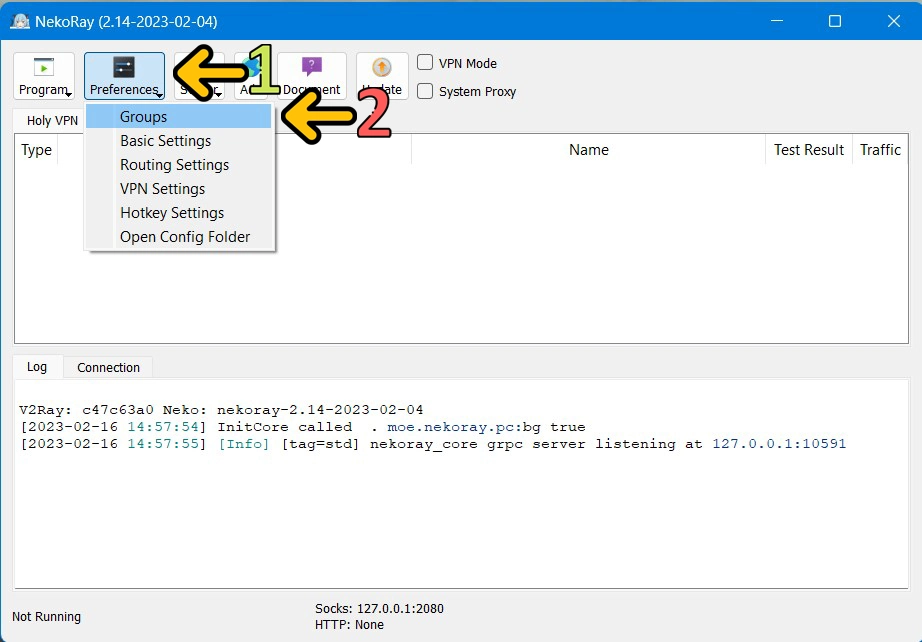Select the Holy VPN group tab
Screen dimensions: 922x642
coord(47,120)
